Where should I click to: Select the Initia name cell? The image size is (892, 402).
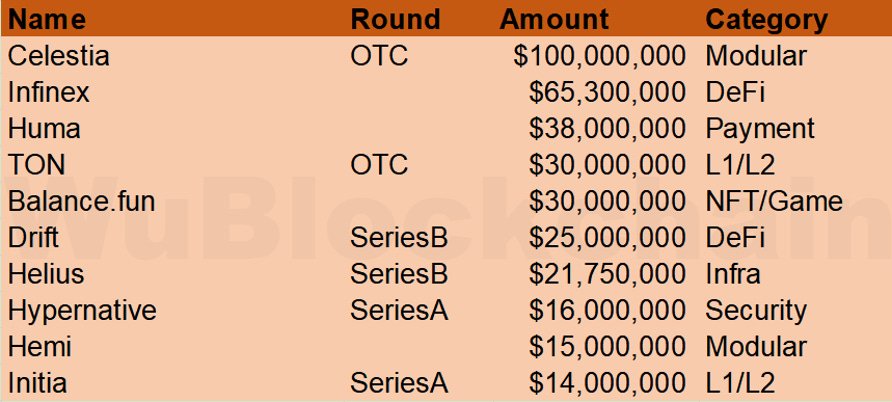pyautogui.click(x=40, y=382)
